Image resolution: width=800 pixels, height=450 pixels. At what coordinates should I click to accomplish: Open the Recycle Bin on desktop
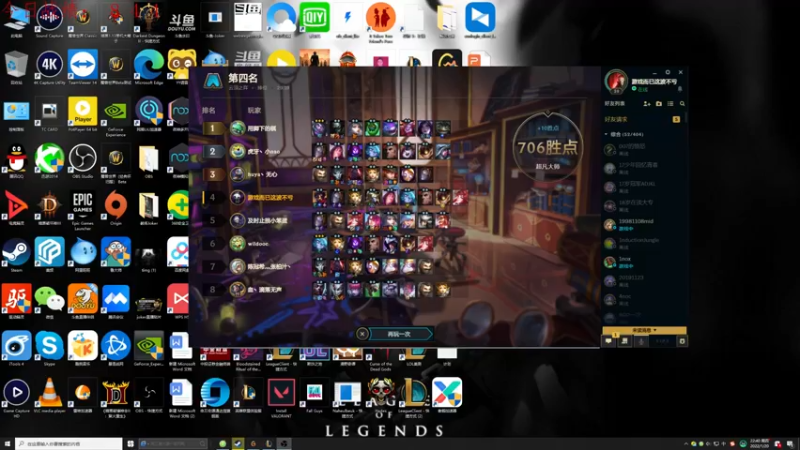pos(16,67)
